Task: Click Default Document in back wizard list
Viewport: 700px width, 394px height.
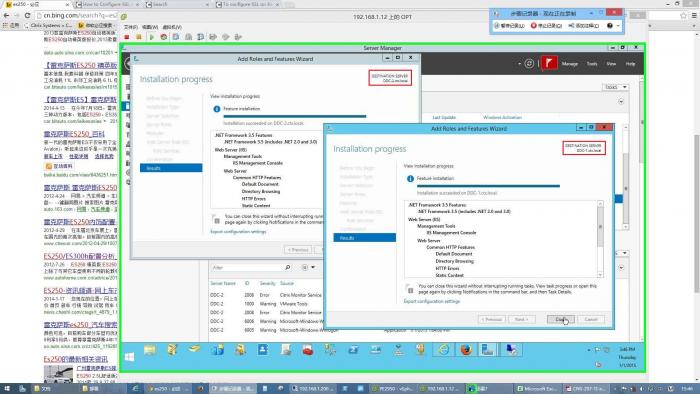Action: click(x=260, y=184)
